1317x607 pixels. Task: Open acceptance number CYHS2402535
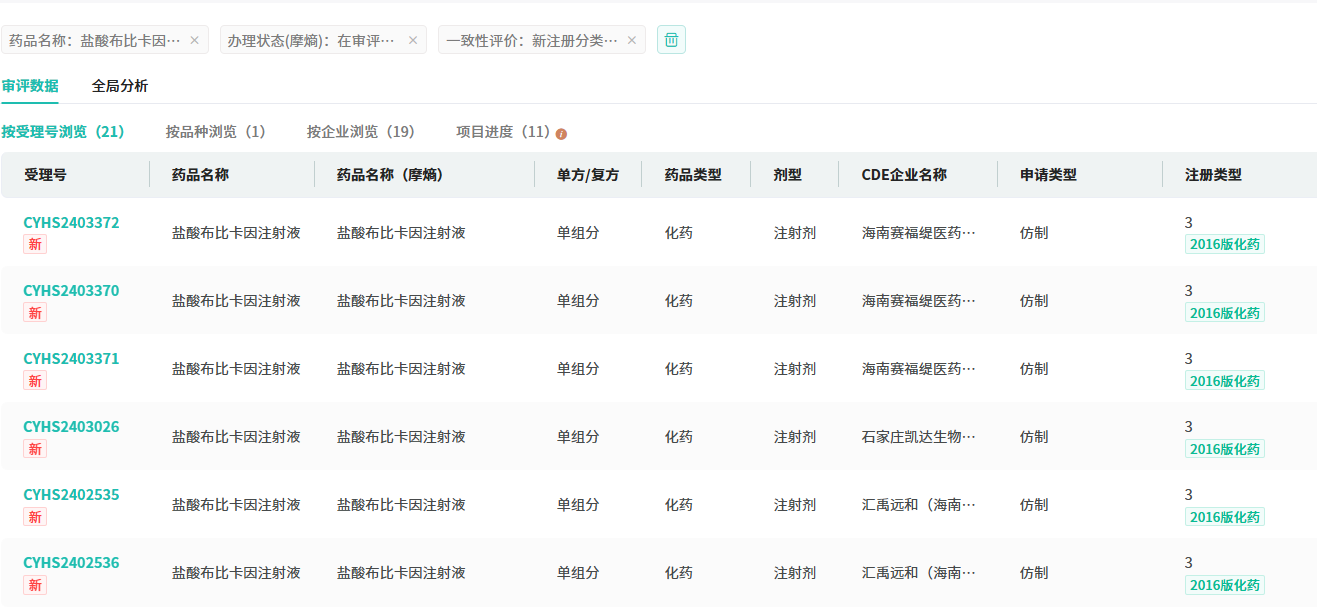click(x=71, y=495)
